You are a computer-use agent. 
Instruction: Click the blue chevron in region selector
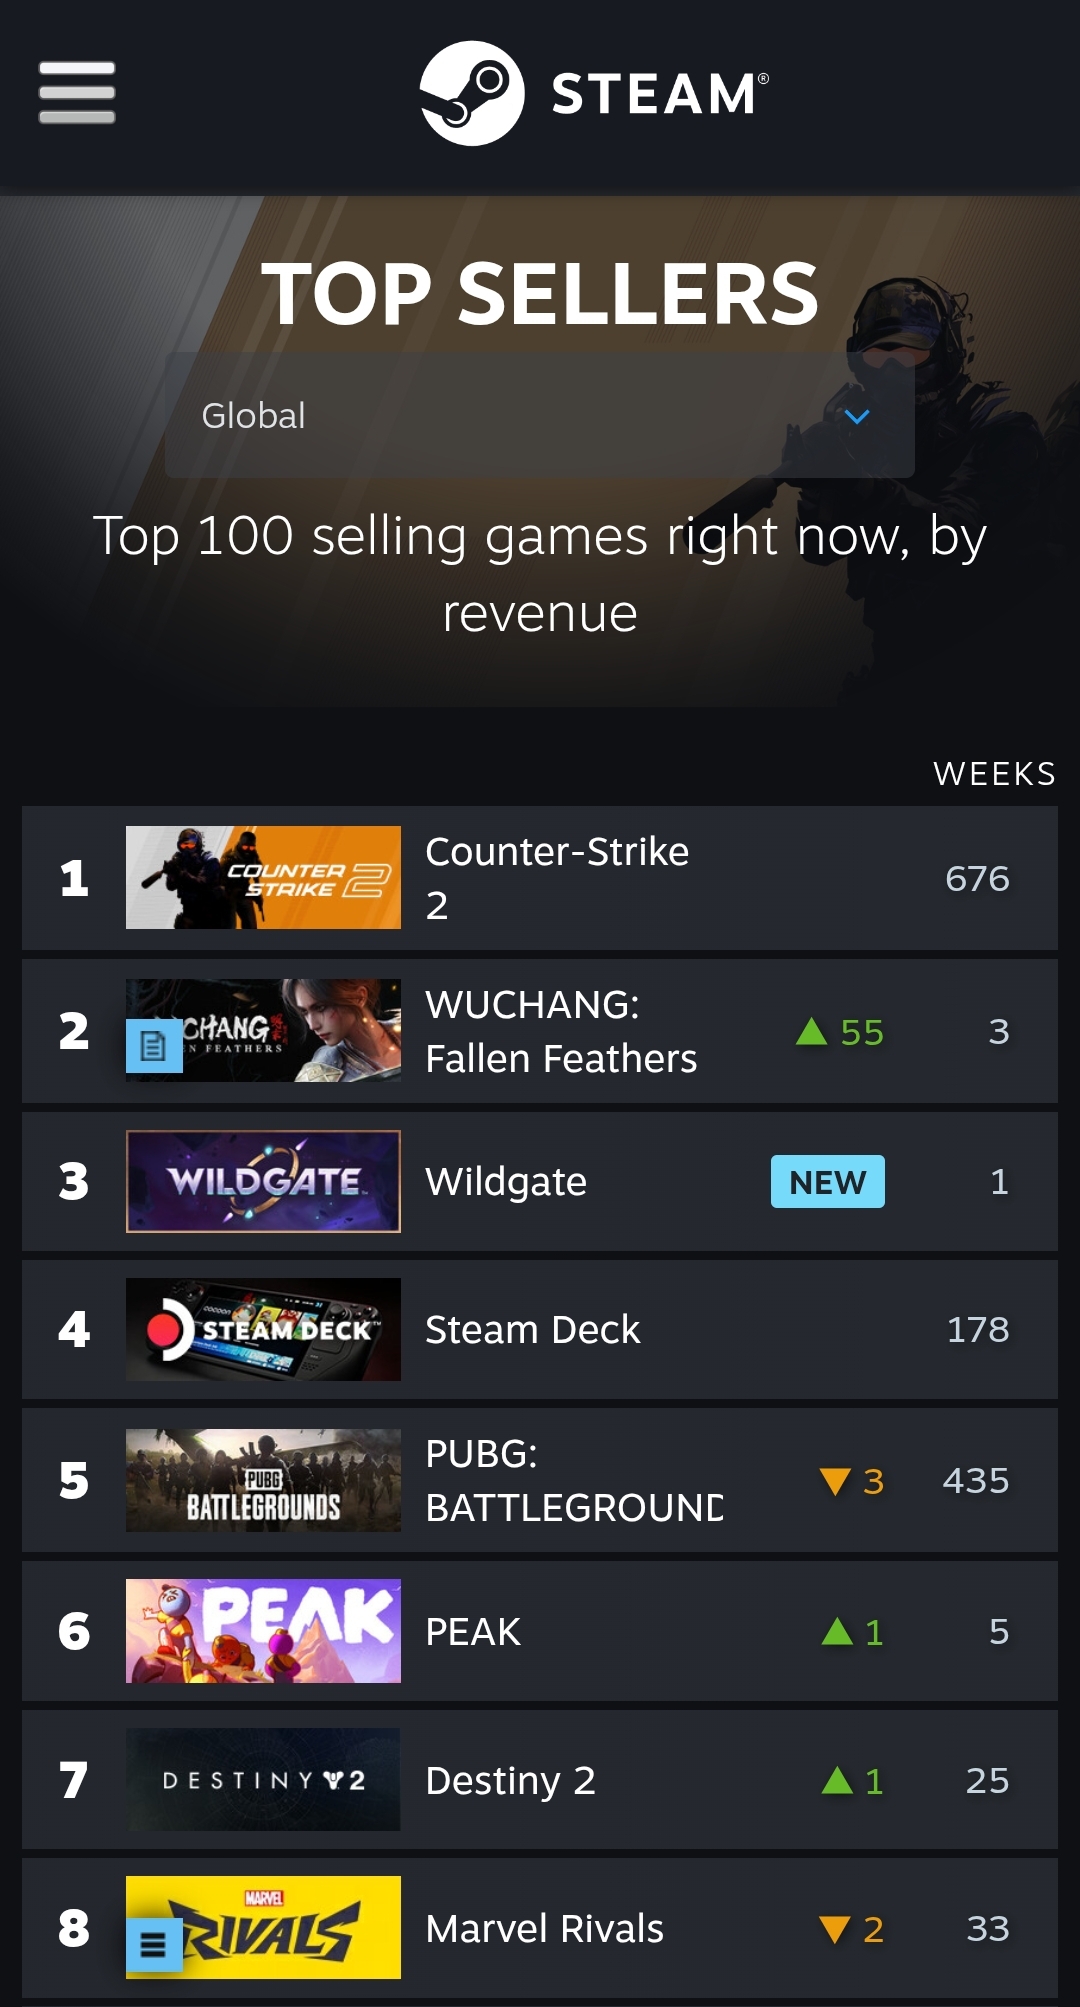[857, 416]
